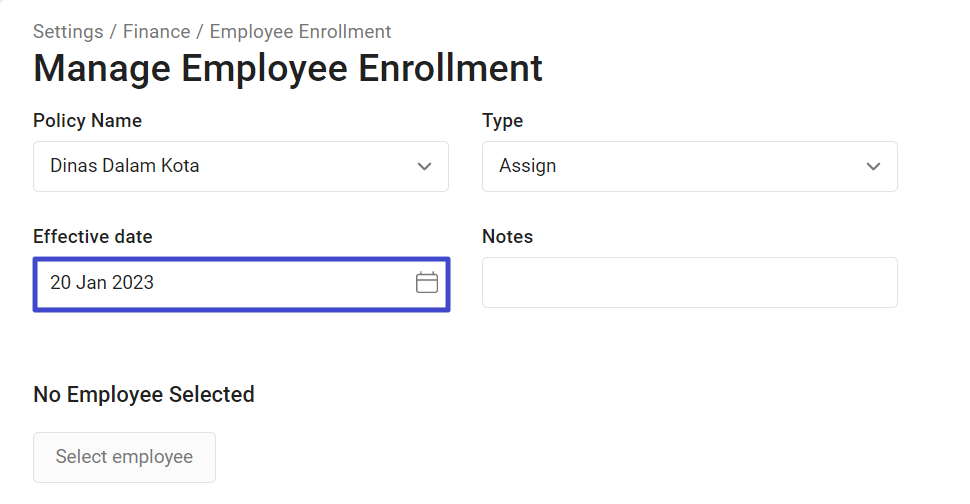Click the slash between Settings and Finance

pos(113,32)
